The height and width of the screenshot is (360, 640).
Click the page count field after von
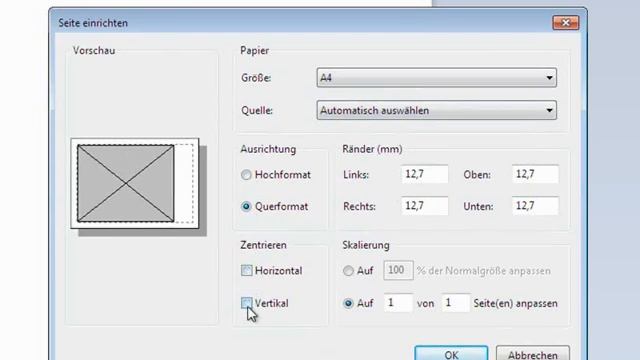[x=456, y=303]
